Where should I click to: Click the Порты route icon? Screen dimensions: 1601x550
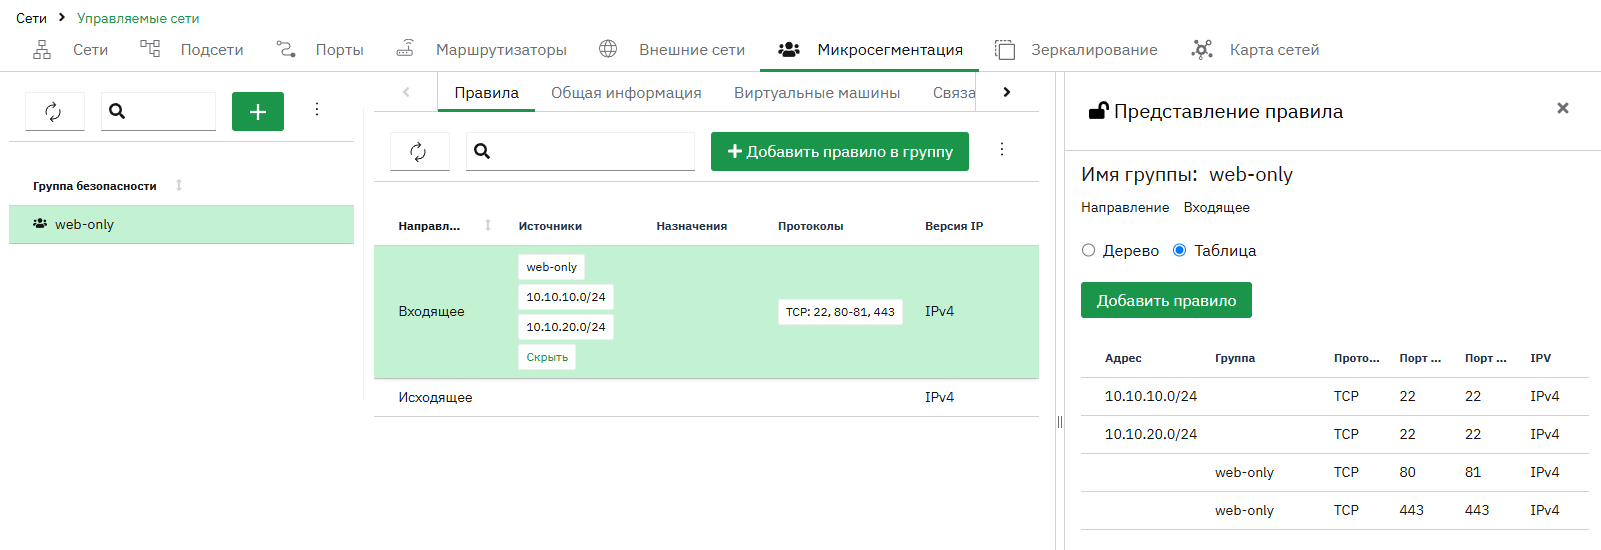pyautogui.click(x=286, y=49)
